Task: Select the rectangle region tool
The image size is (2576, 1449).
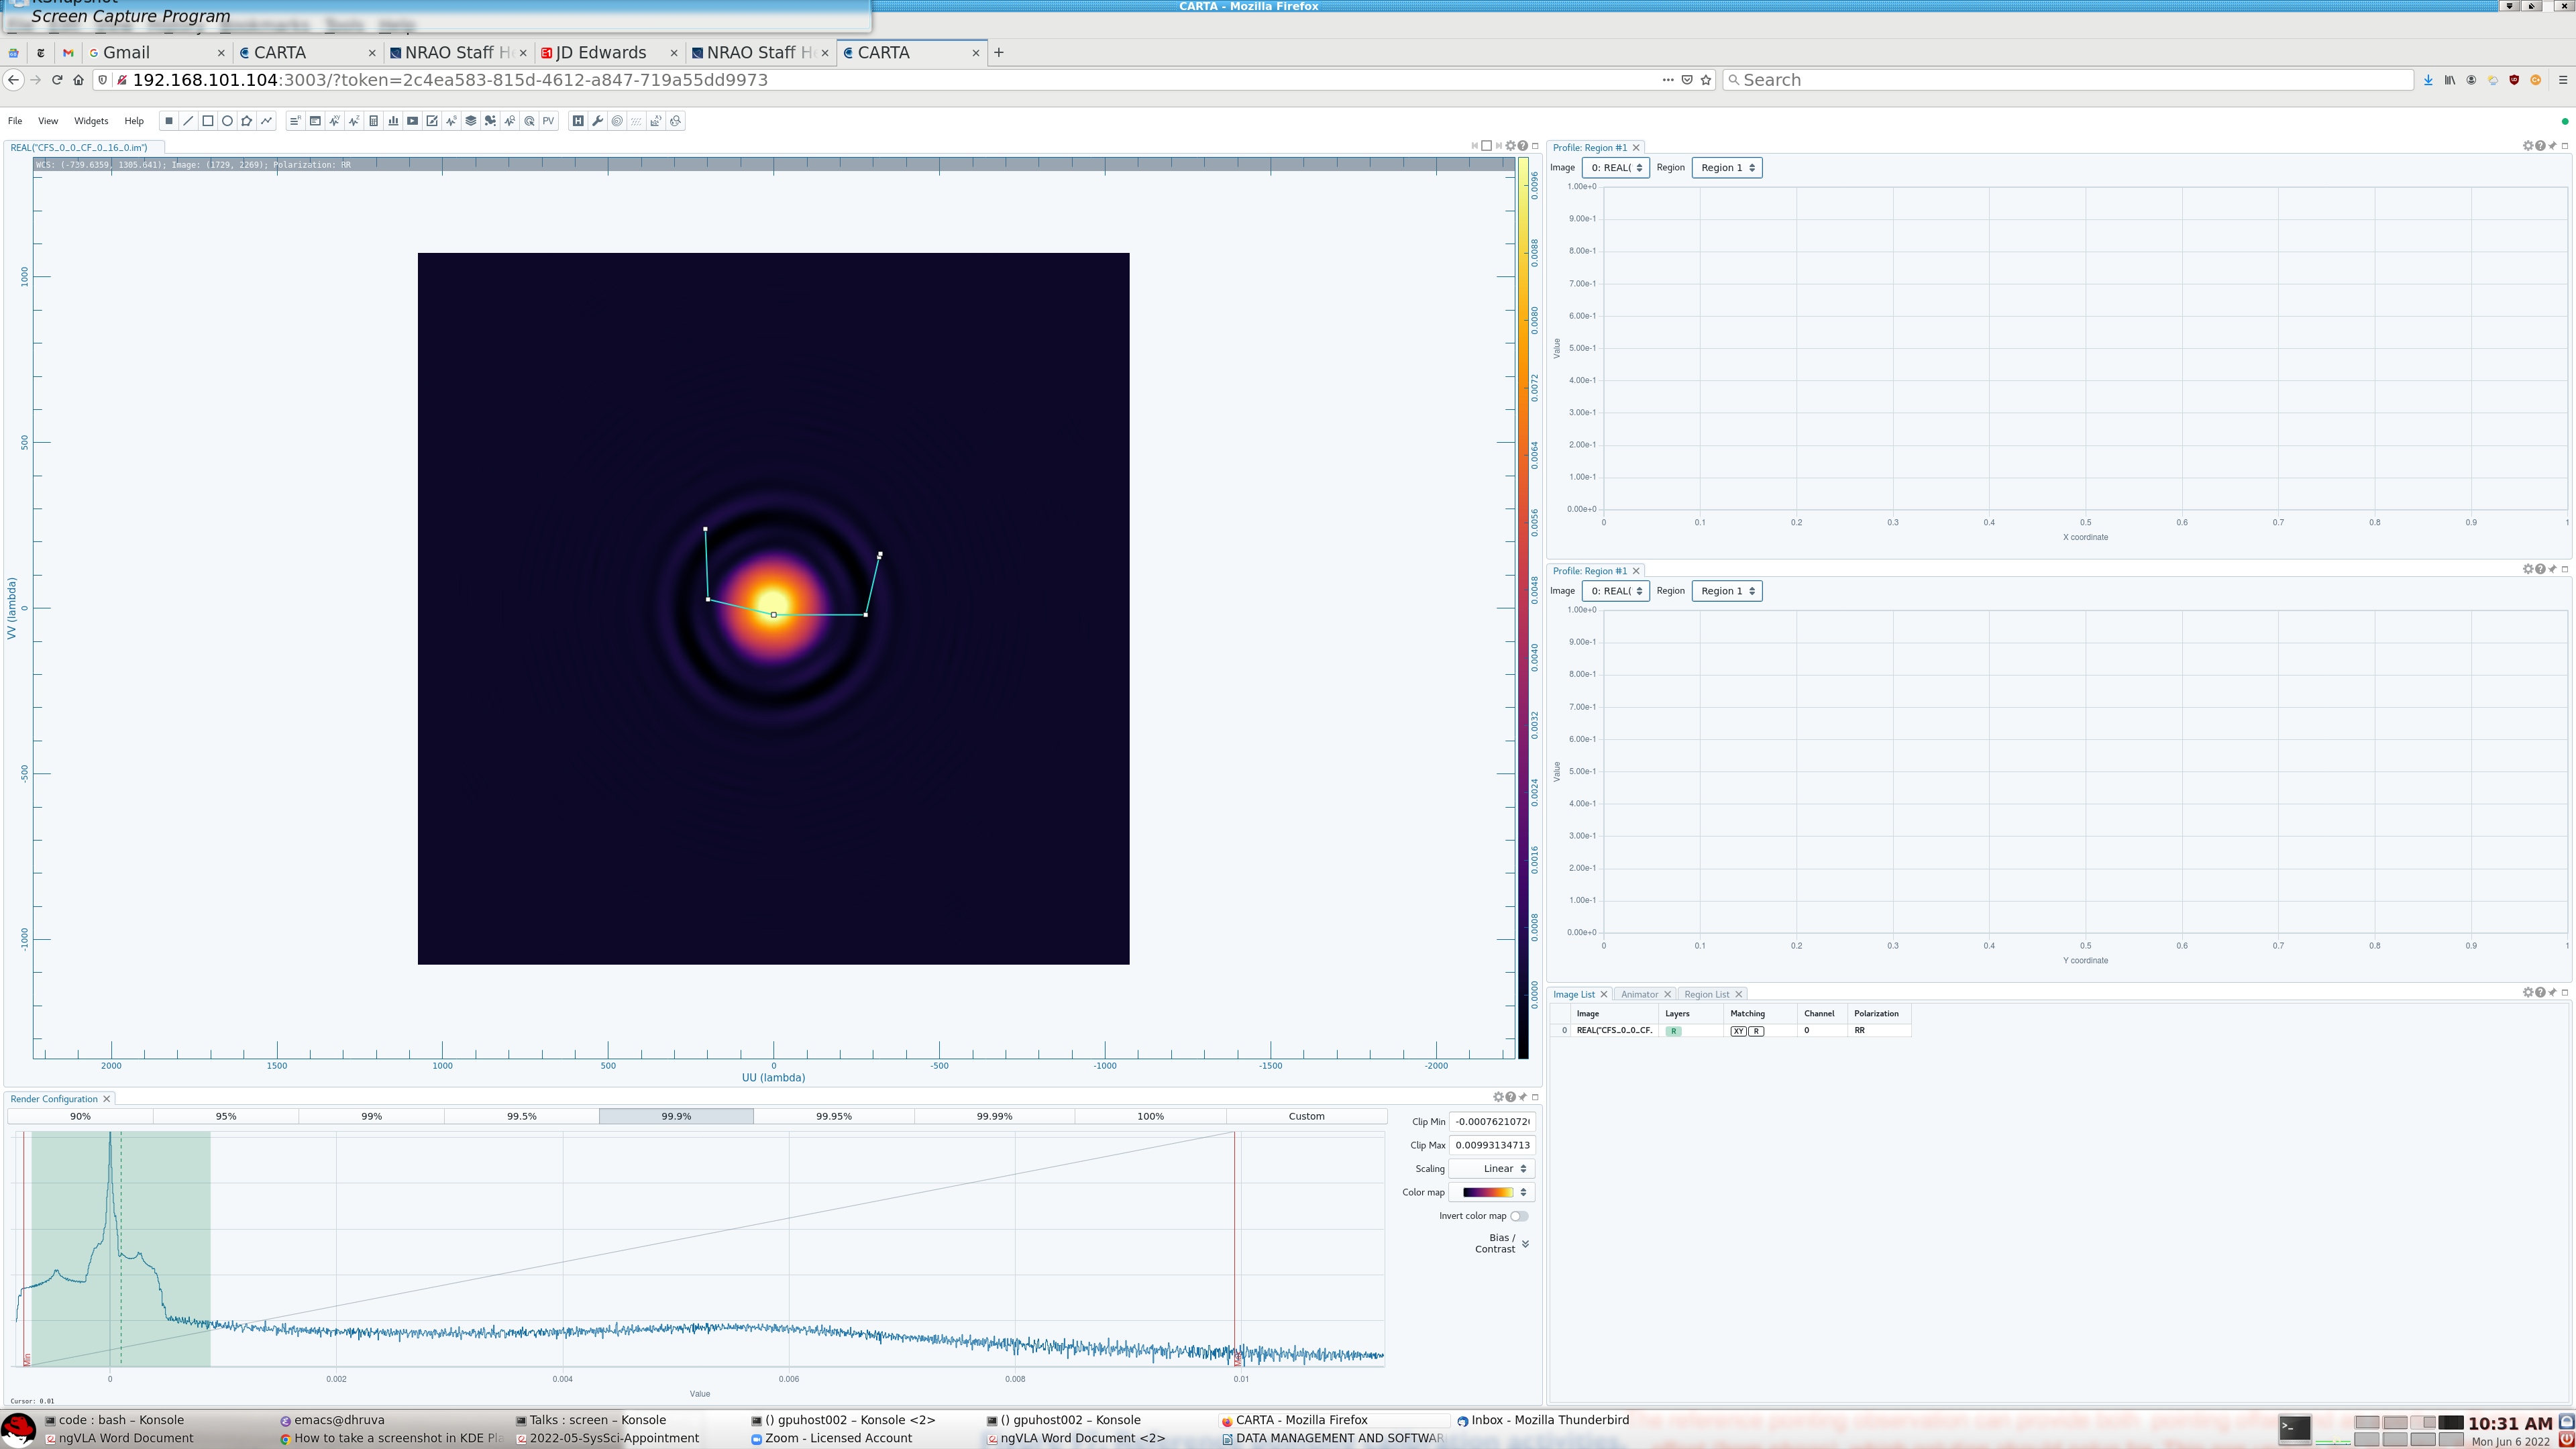Action: (x=208, y=121)
